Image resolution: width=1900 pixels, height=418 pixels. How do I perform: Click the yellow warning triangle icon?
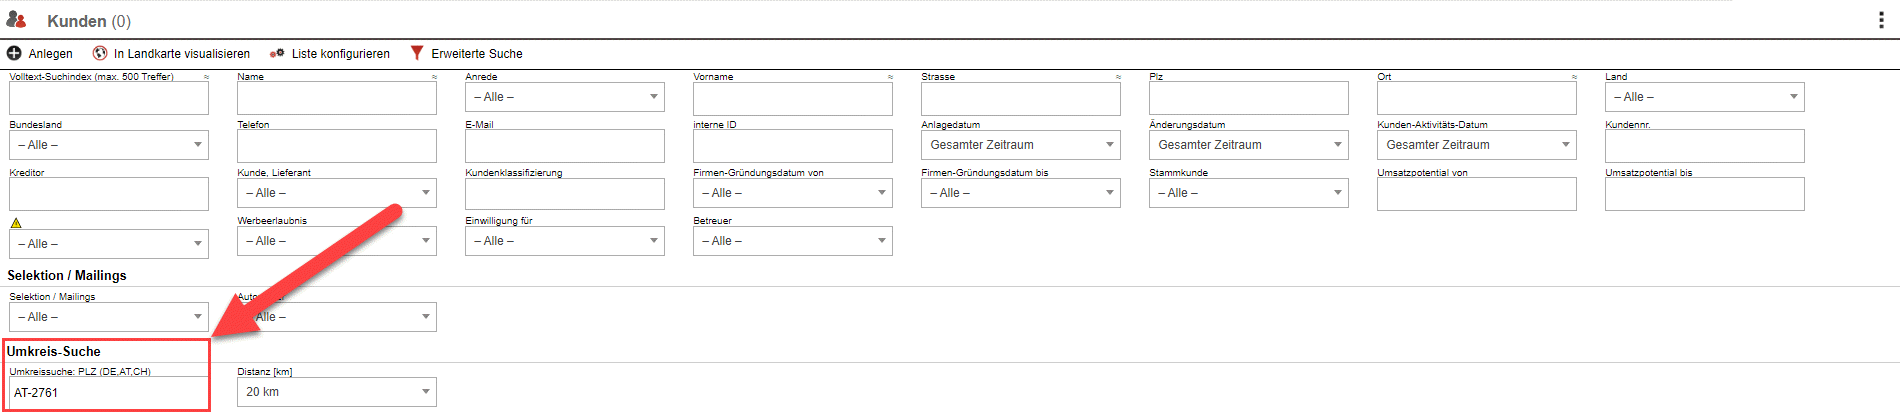tap(16, 223)
